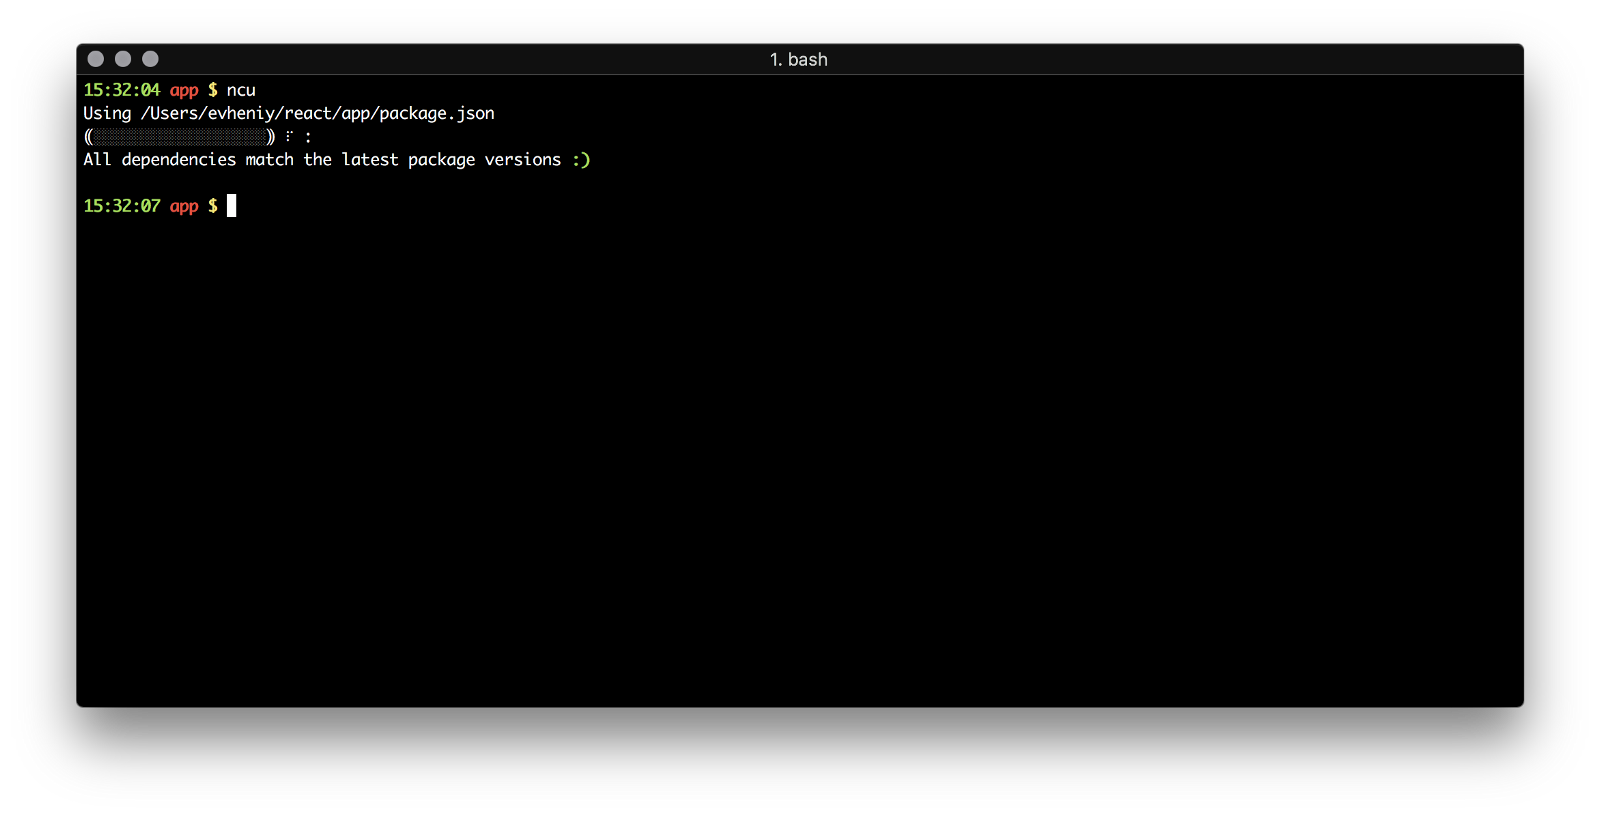Click the close window button
Screen dimensions: 1600x816
tap(96, 59)
